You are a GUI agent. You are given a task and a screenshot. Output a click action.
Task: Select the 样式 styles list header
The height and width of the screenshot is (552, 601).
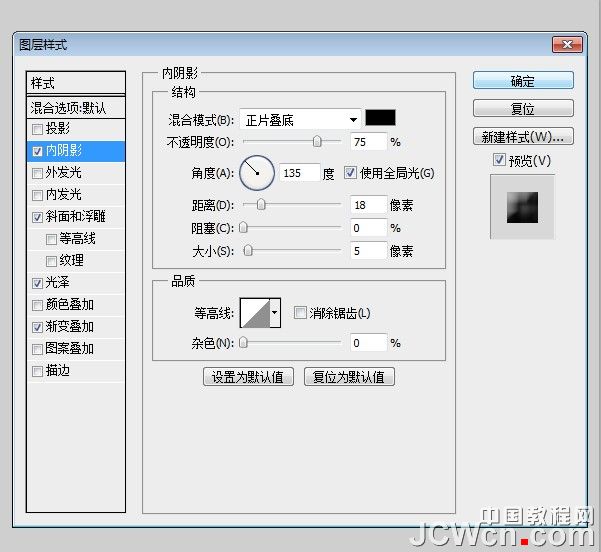76,83
